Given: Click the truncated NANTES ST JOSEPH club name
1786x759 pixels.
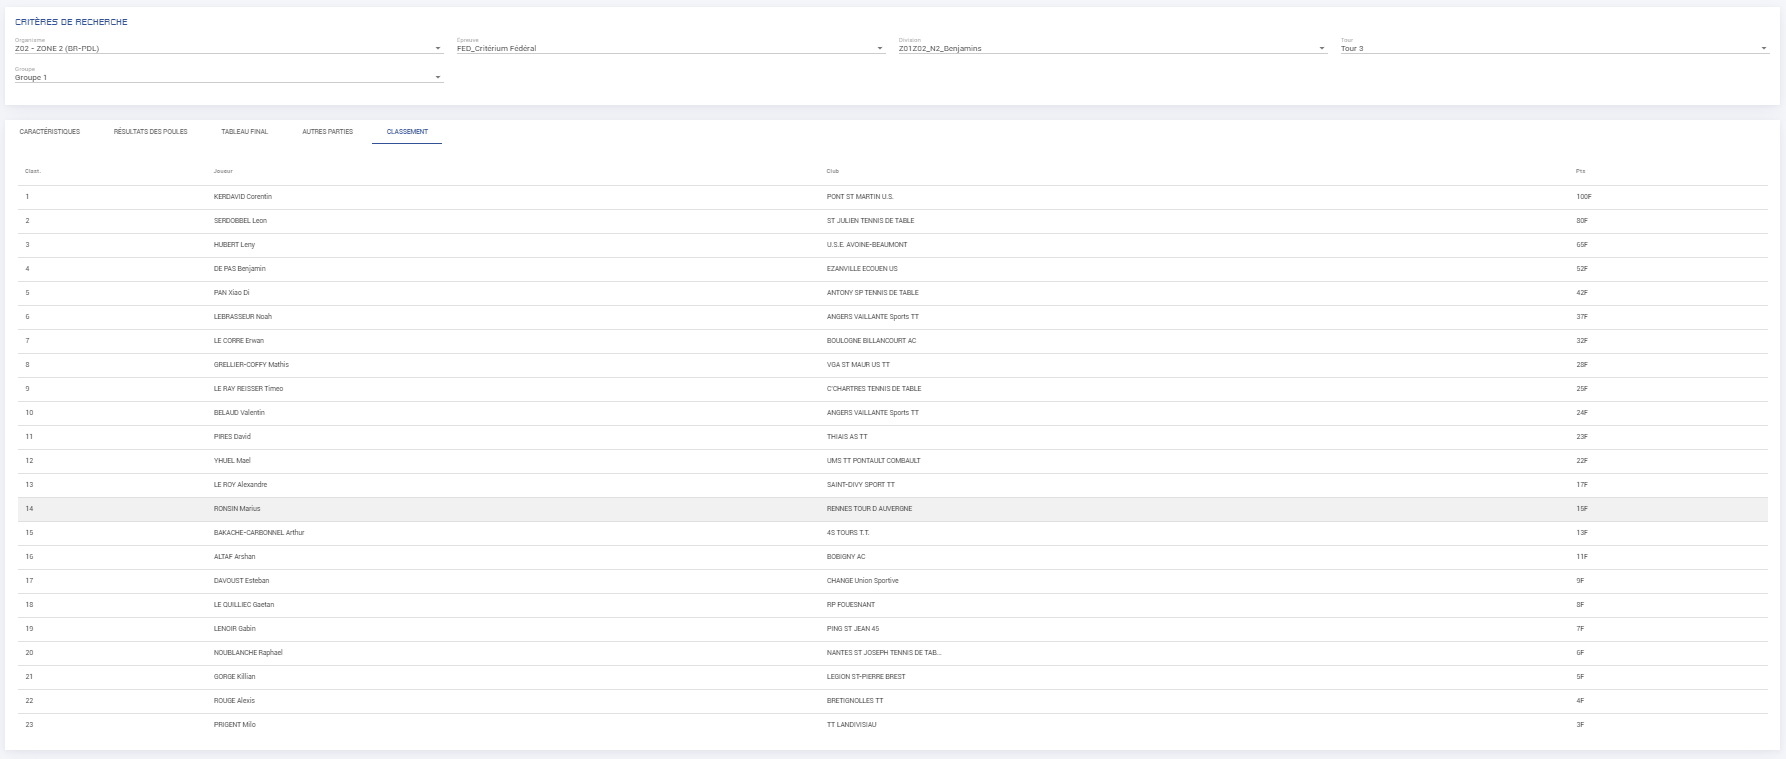Looking at the screenshot, I should click(884, 653).
